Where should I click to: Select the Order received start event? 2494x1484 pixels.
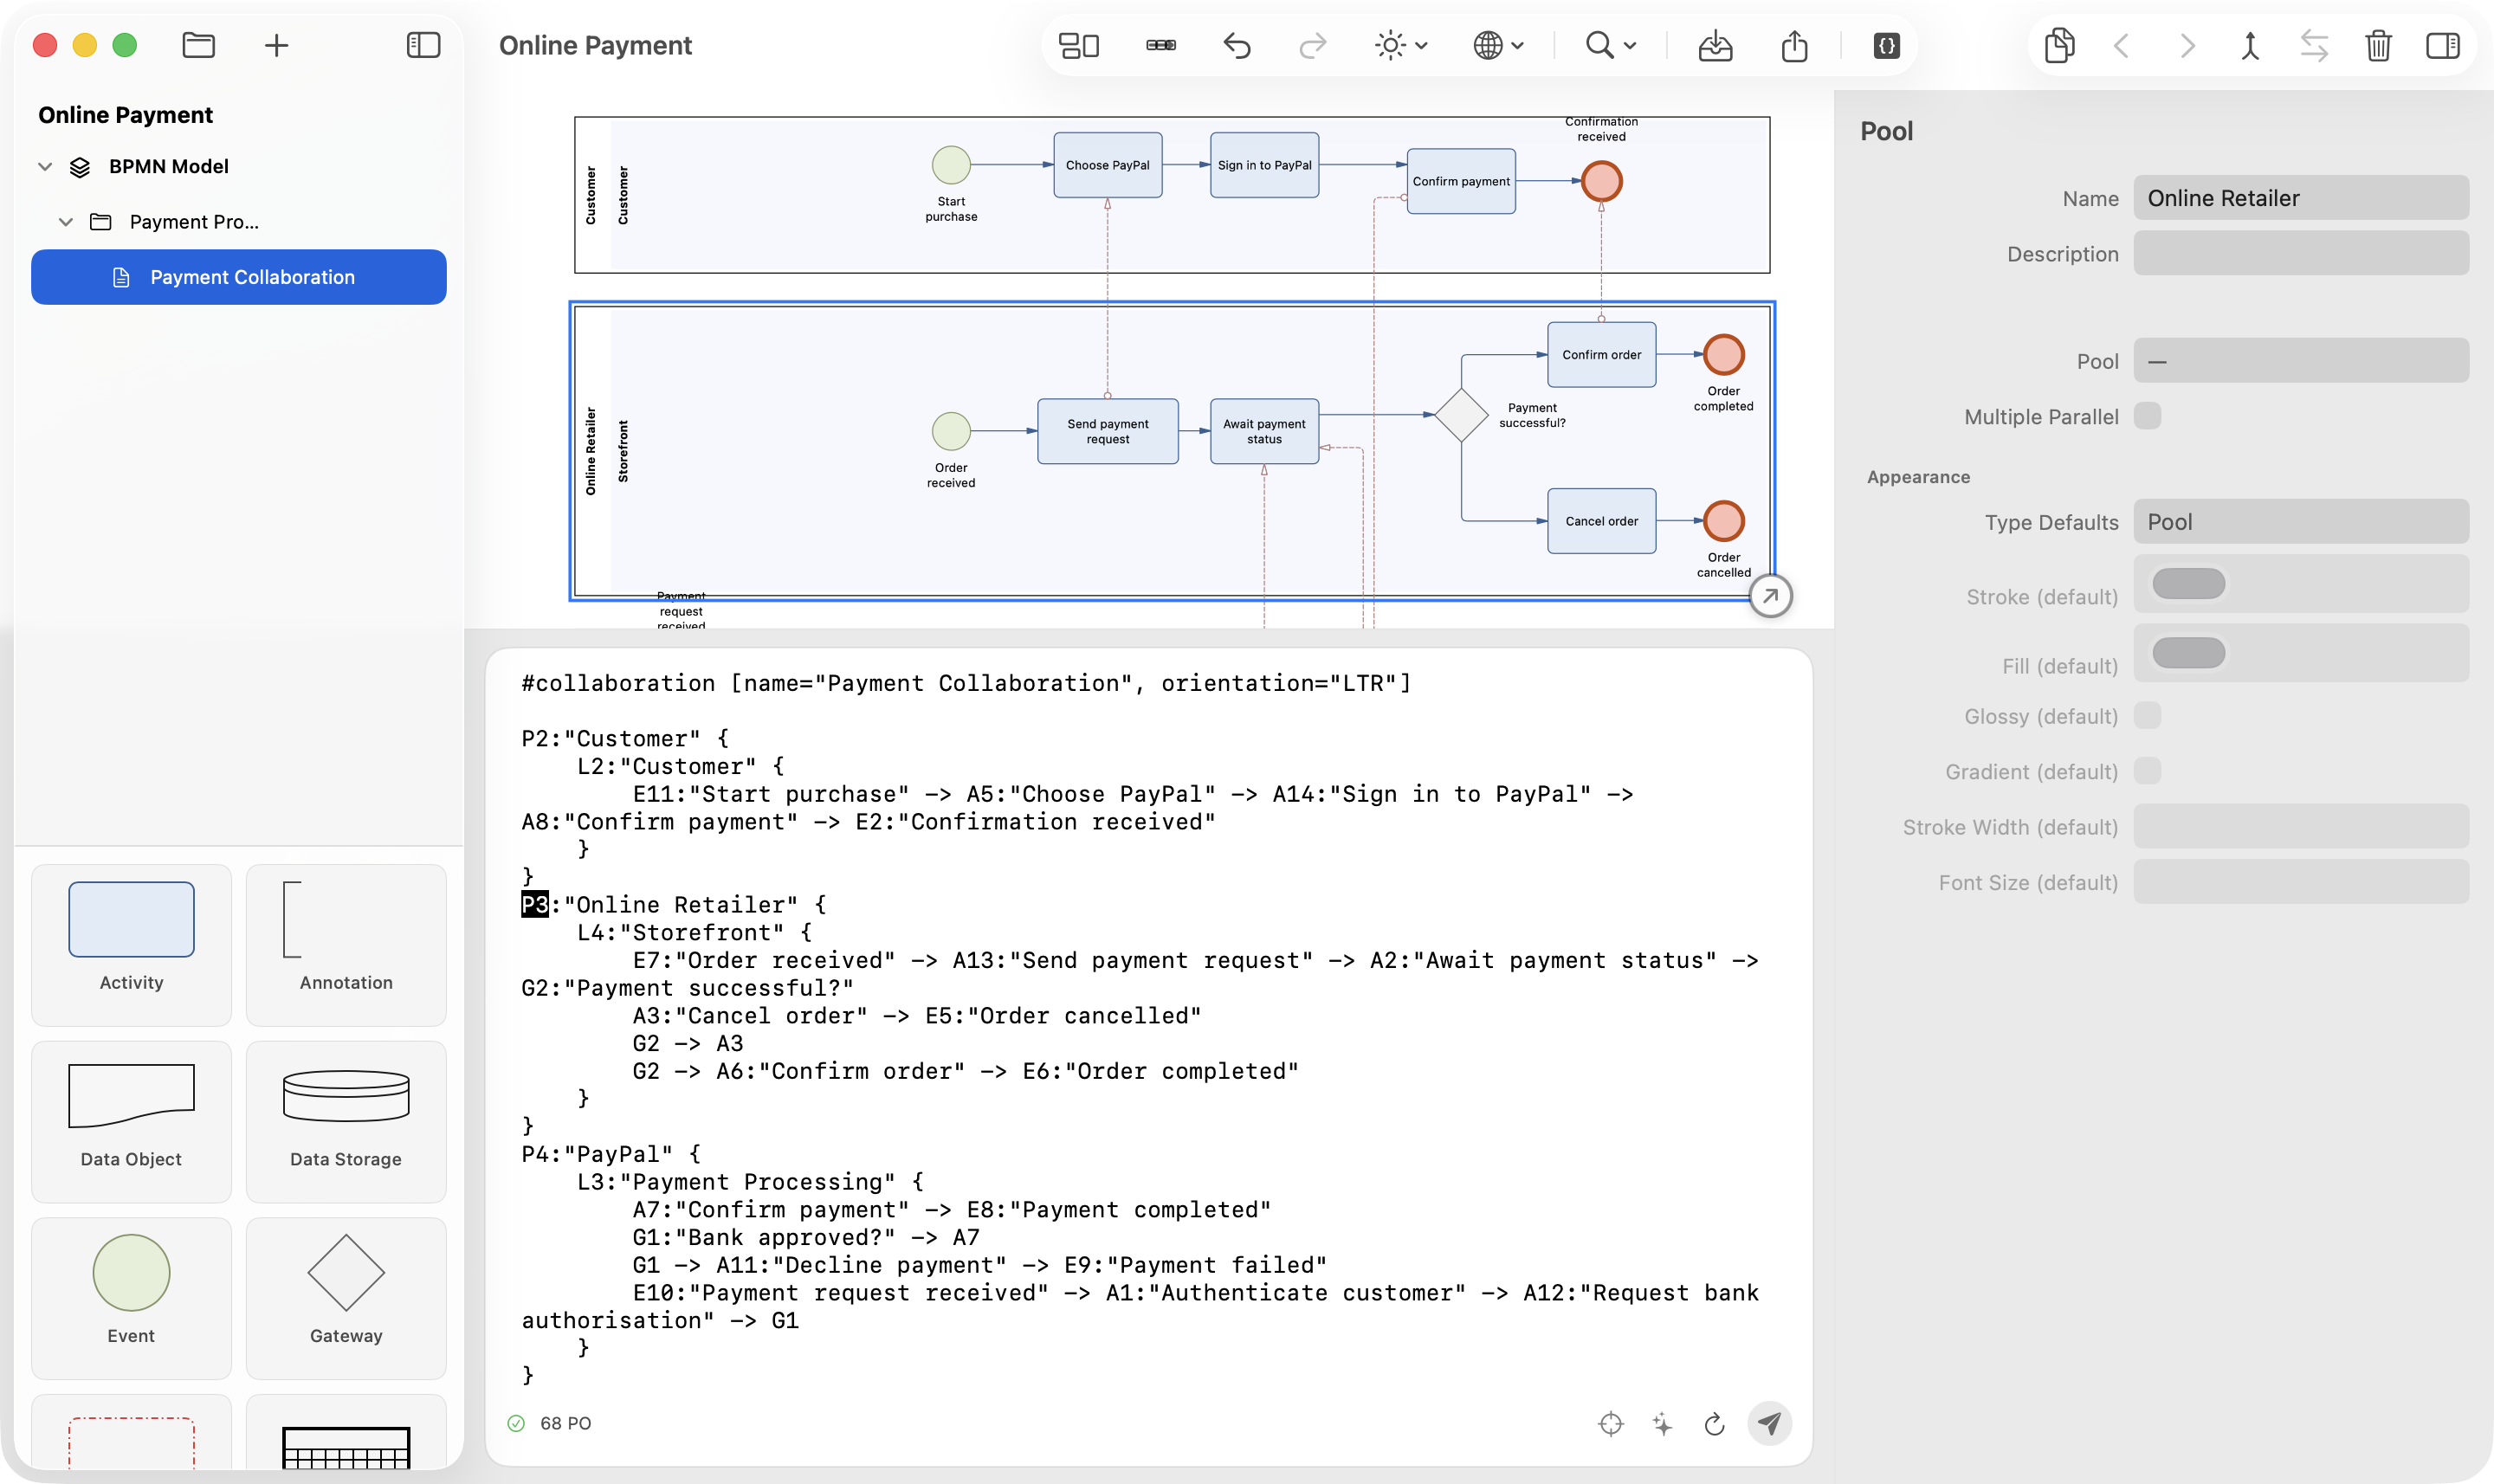pyautogui.click(x=951, y=431)
